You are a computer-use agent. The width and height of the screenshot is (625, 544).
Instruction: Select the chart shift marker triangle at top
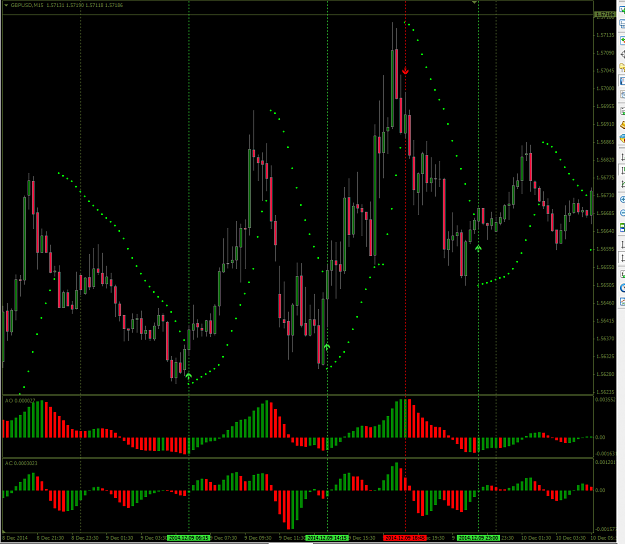click(474, 2)
